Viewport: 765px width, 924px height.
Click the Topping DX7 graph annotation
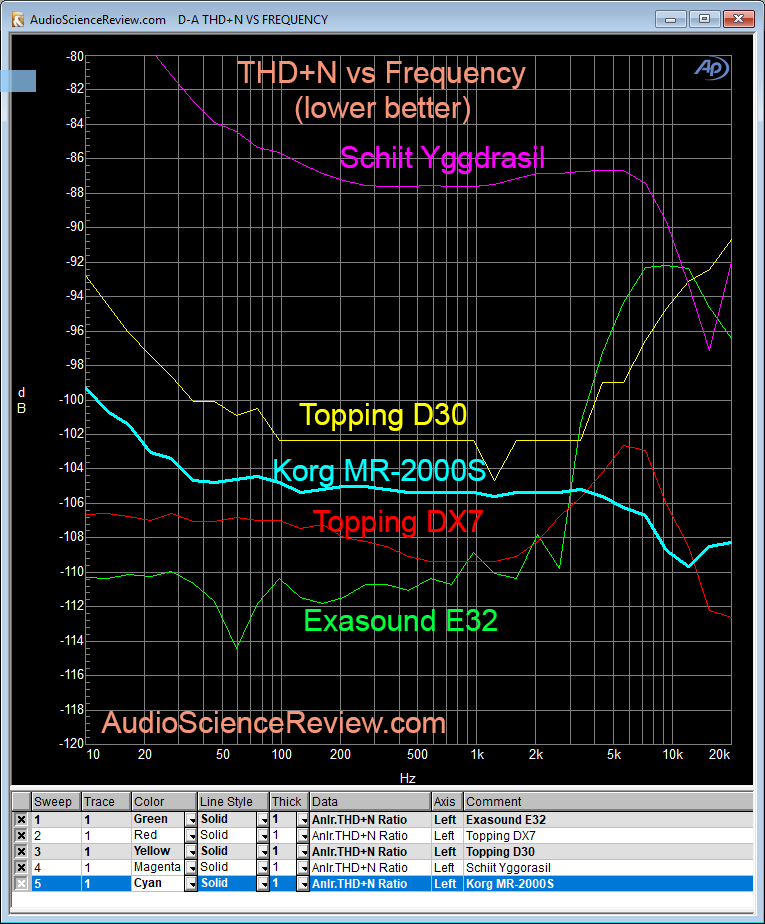tap(398, 522)
